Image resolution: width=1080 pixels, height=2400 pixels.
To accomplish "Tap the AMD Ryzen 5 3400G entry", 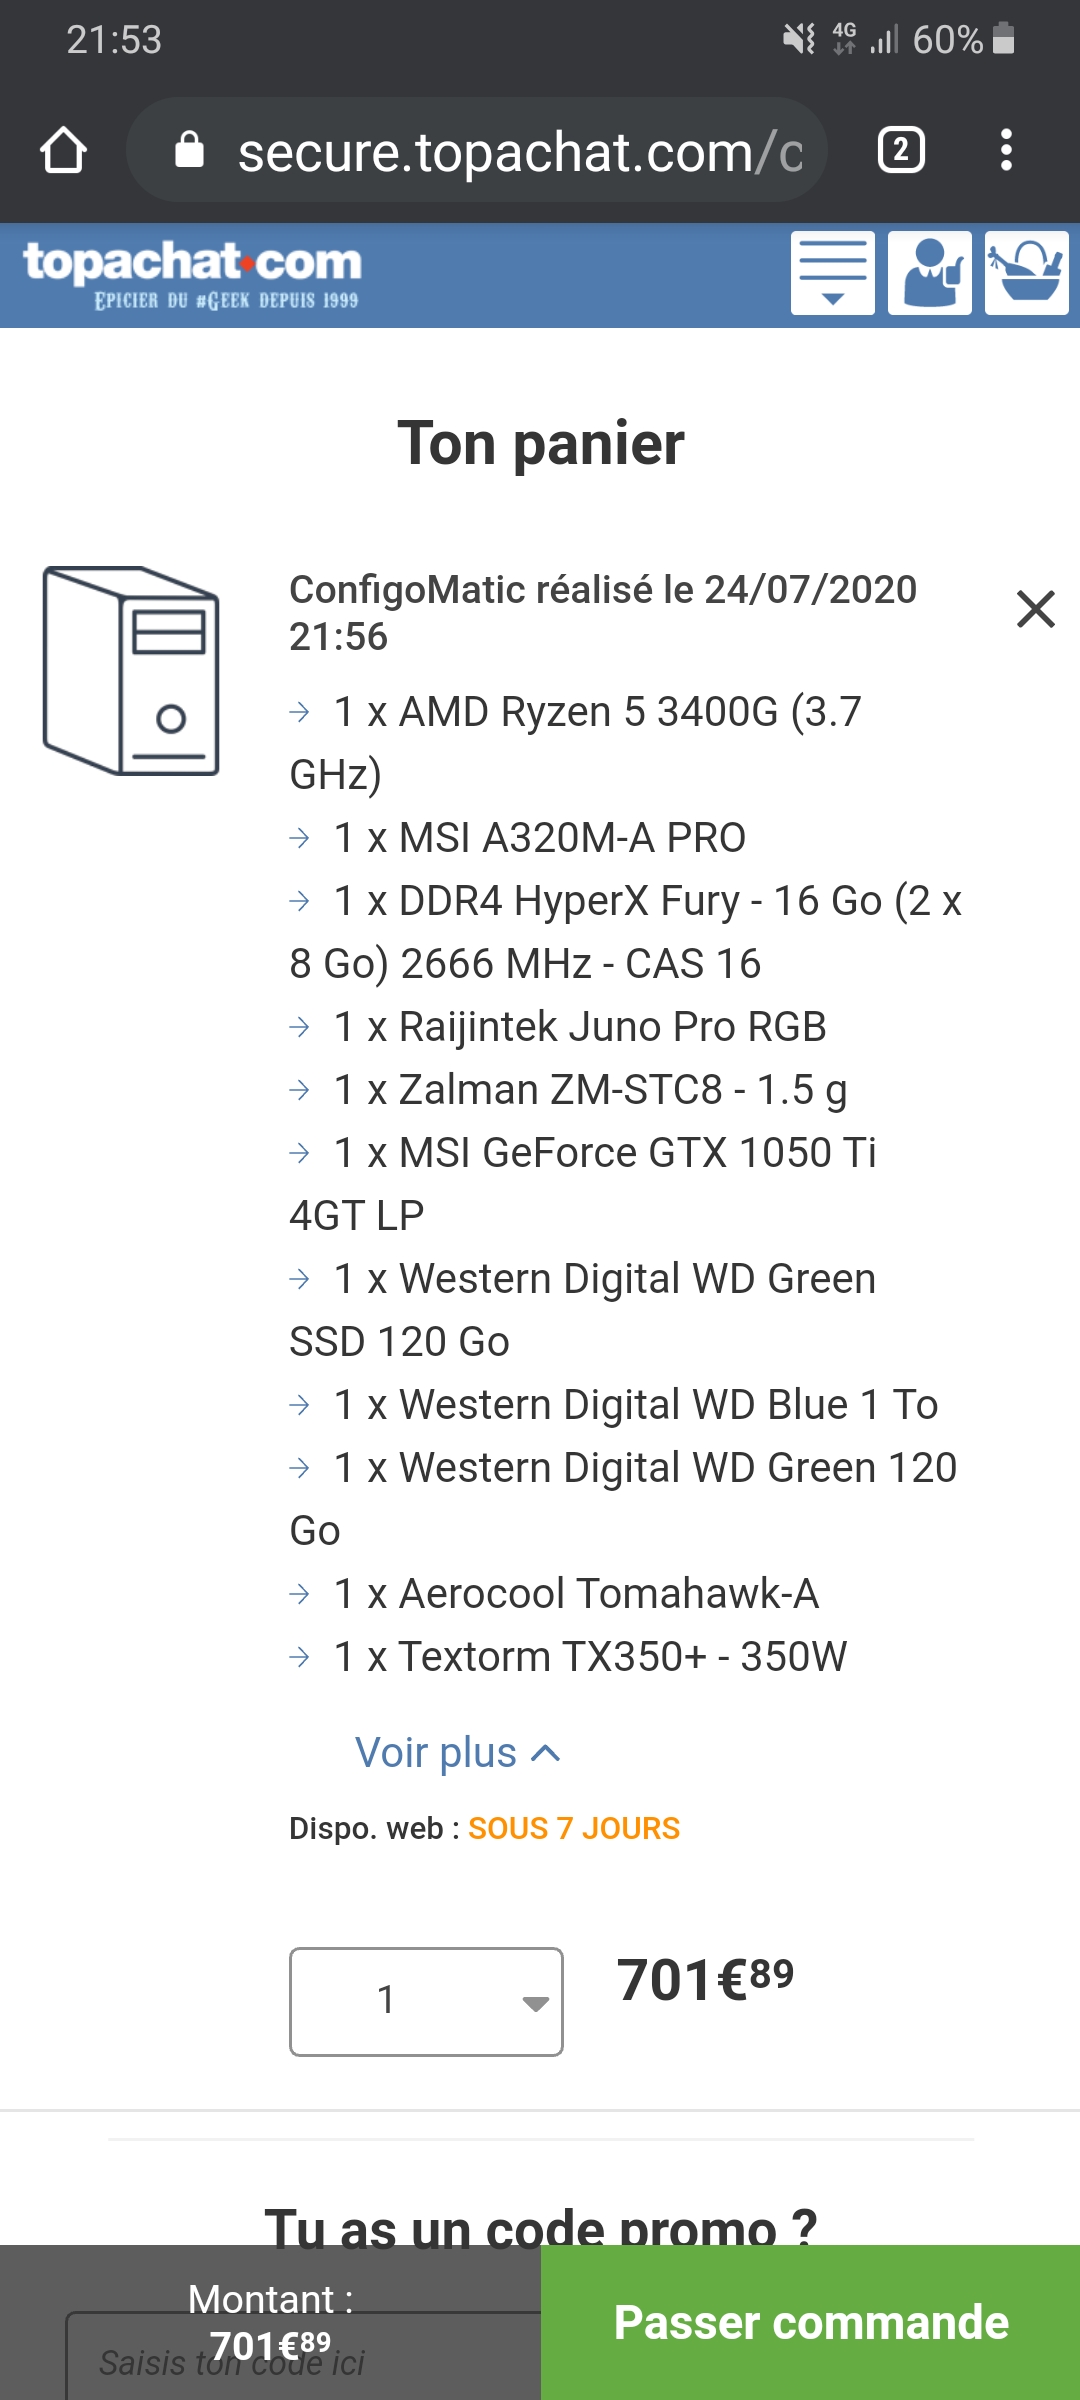I will pos(597,713).
